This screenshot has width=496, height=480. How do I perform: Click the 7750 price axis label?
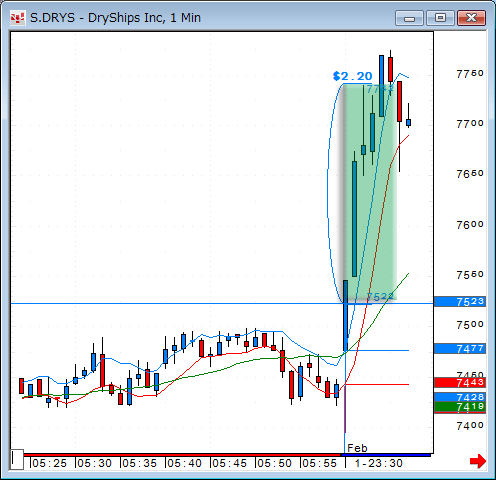(x=470, y=73)
